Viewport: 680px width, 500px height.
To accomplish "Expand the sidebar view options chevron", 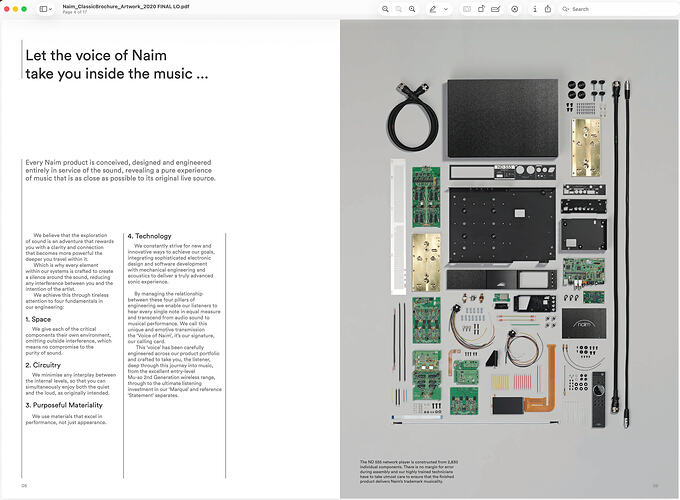I will tap(50, 9).
